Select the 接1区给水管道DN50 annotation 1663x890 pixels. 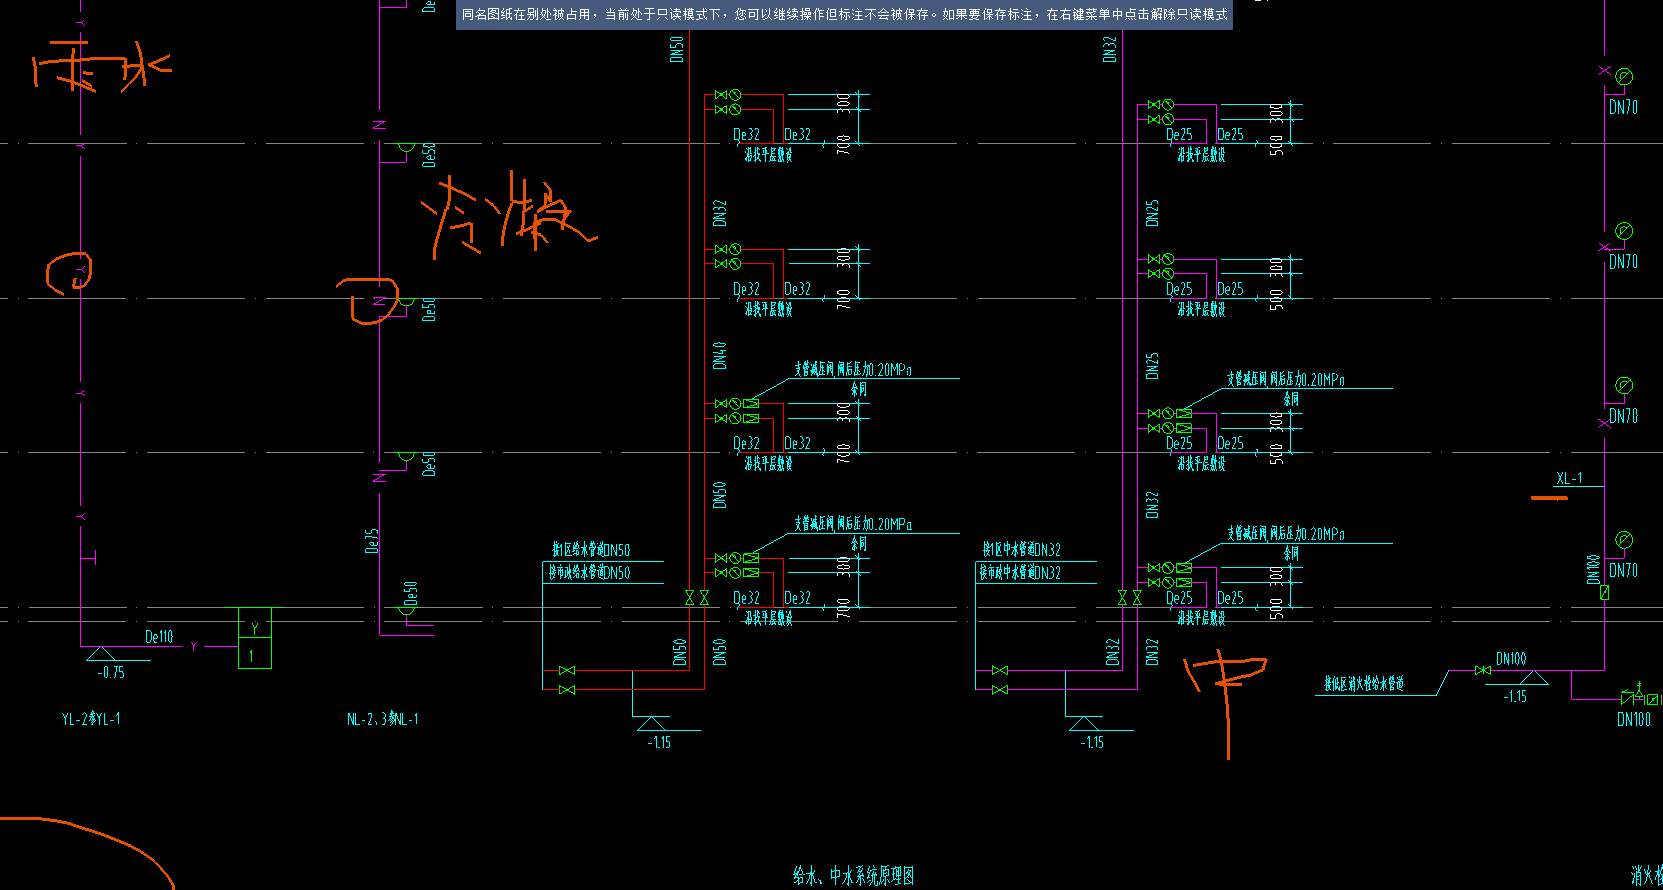[591, 550]
